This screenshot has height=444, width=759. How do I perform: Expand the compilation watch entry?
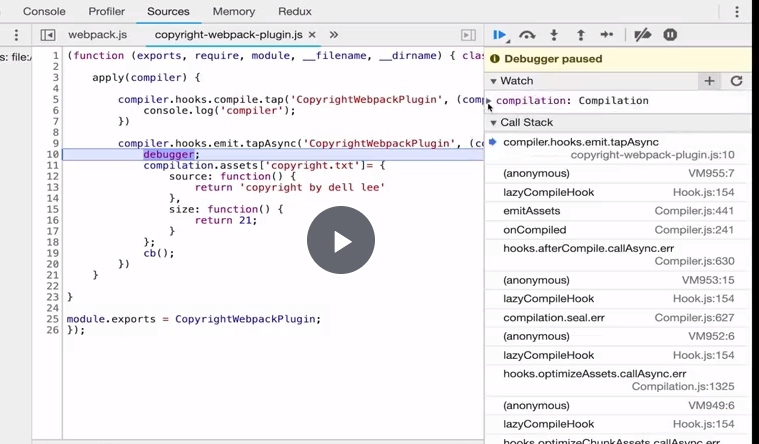click(490, 101)
